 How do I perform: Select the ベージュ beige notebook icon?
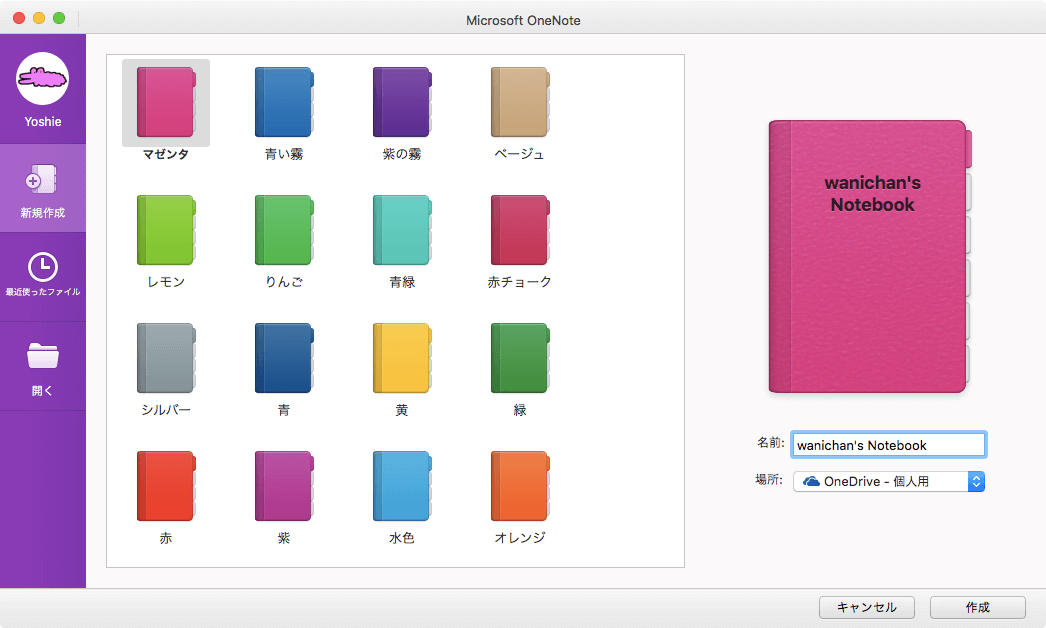(520, 102)
